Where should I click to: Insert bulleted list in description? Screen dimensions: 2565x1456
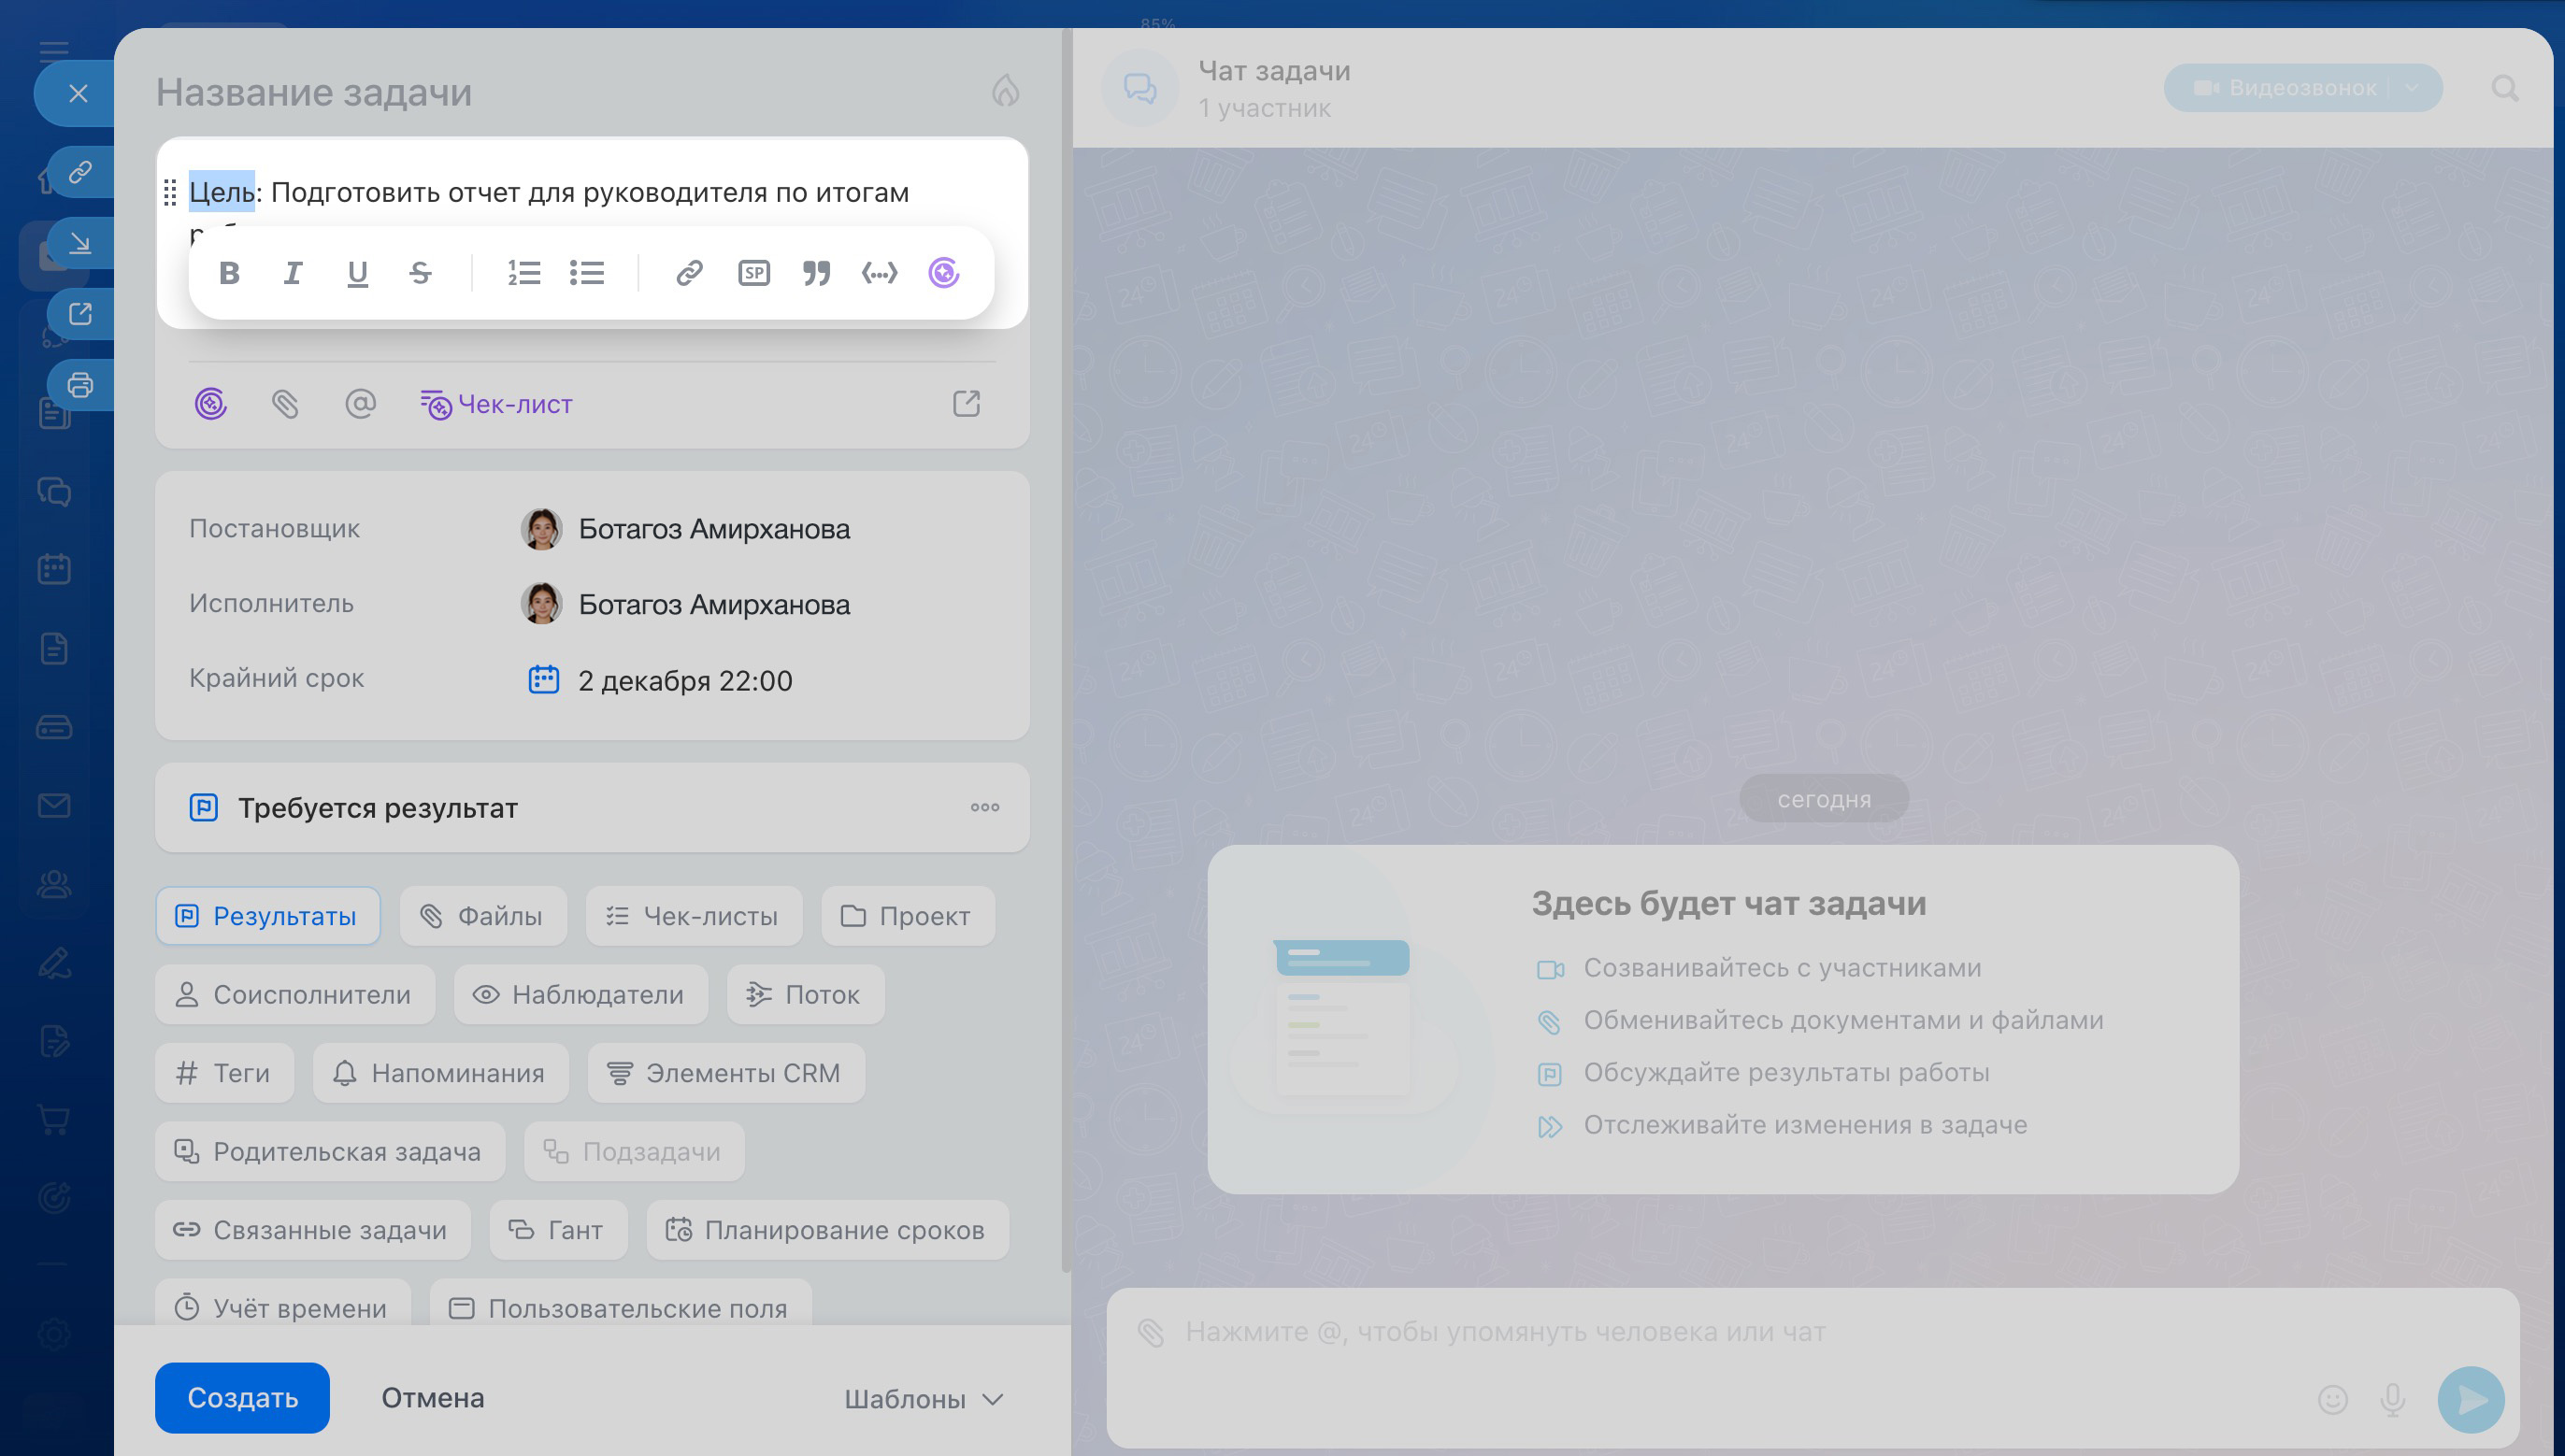pyautogui.click(x=587, y=273)
